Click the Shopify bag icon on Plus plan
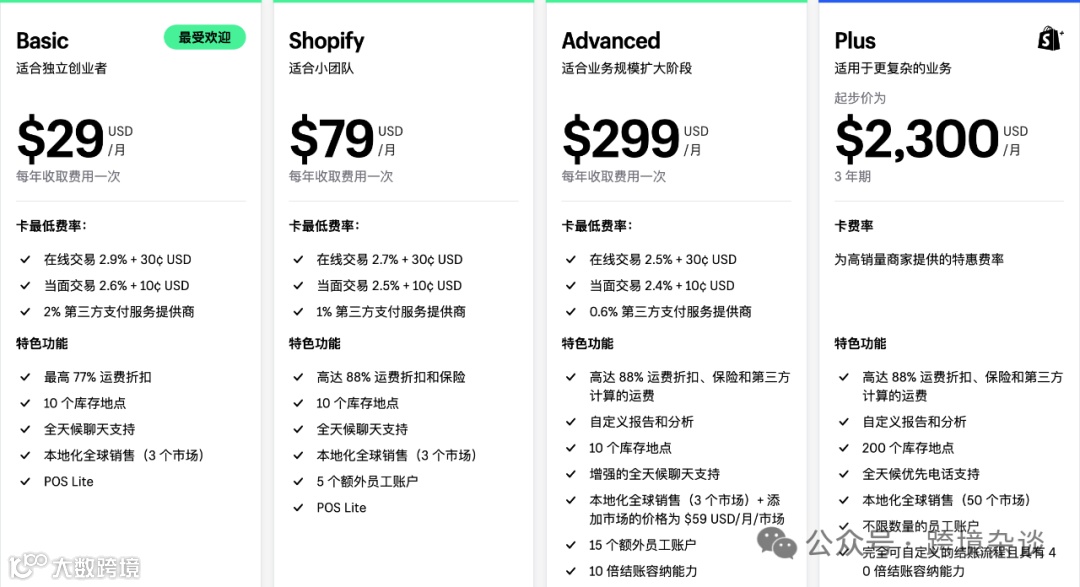This screenshot has height=587, width=1080. [x=1050, y=39]
